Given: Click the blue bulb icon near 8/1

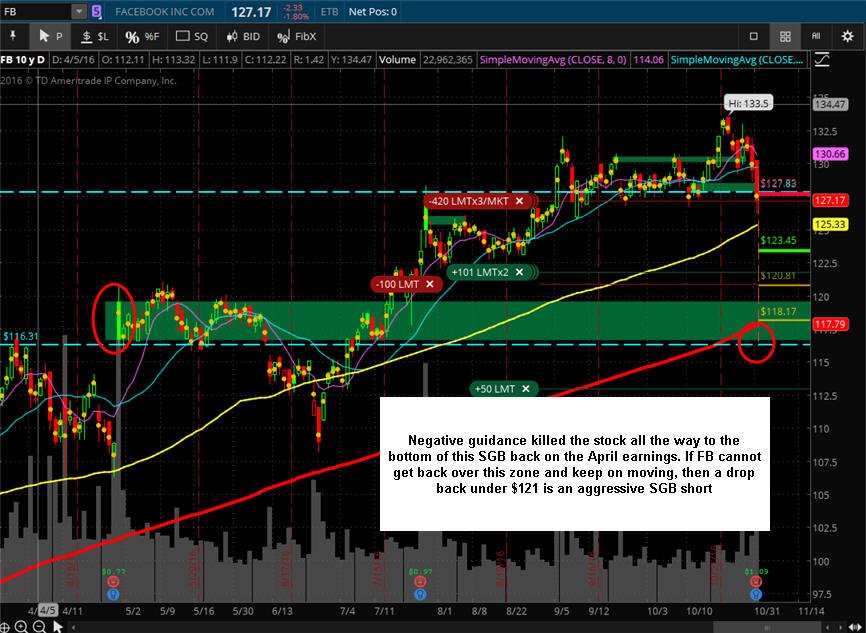Looking at the screenshot, I should tap(420, 594).
